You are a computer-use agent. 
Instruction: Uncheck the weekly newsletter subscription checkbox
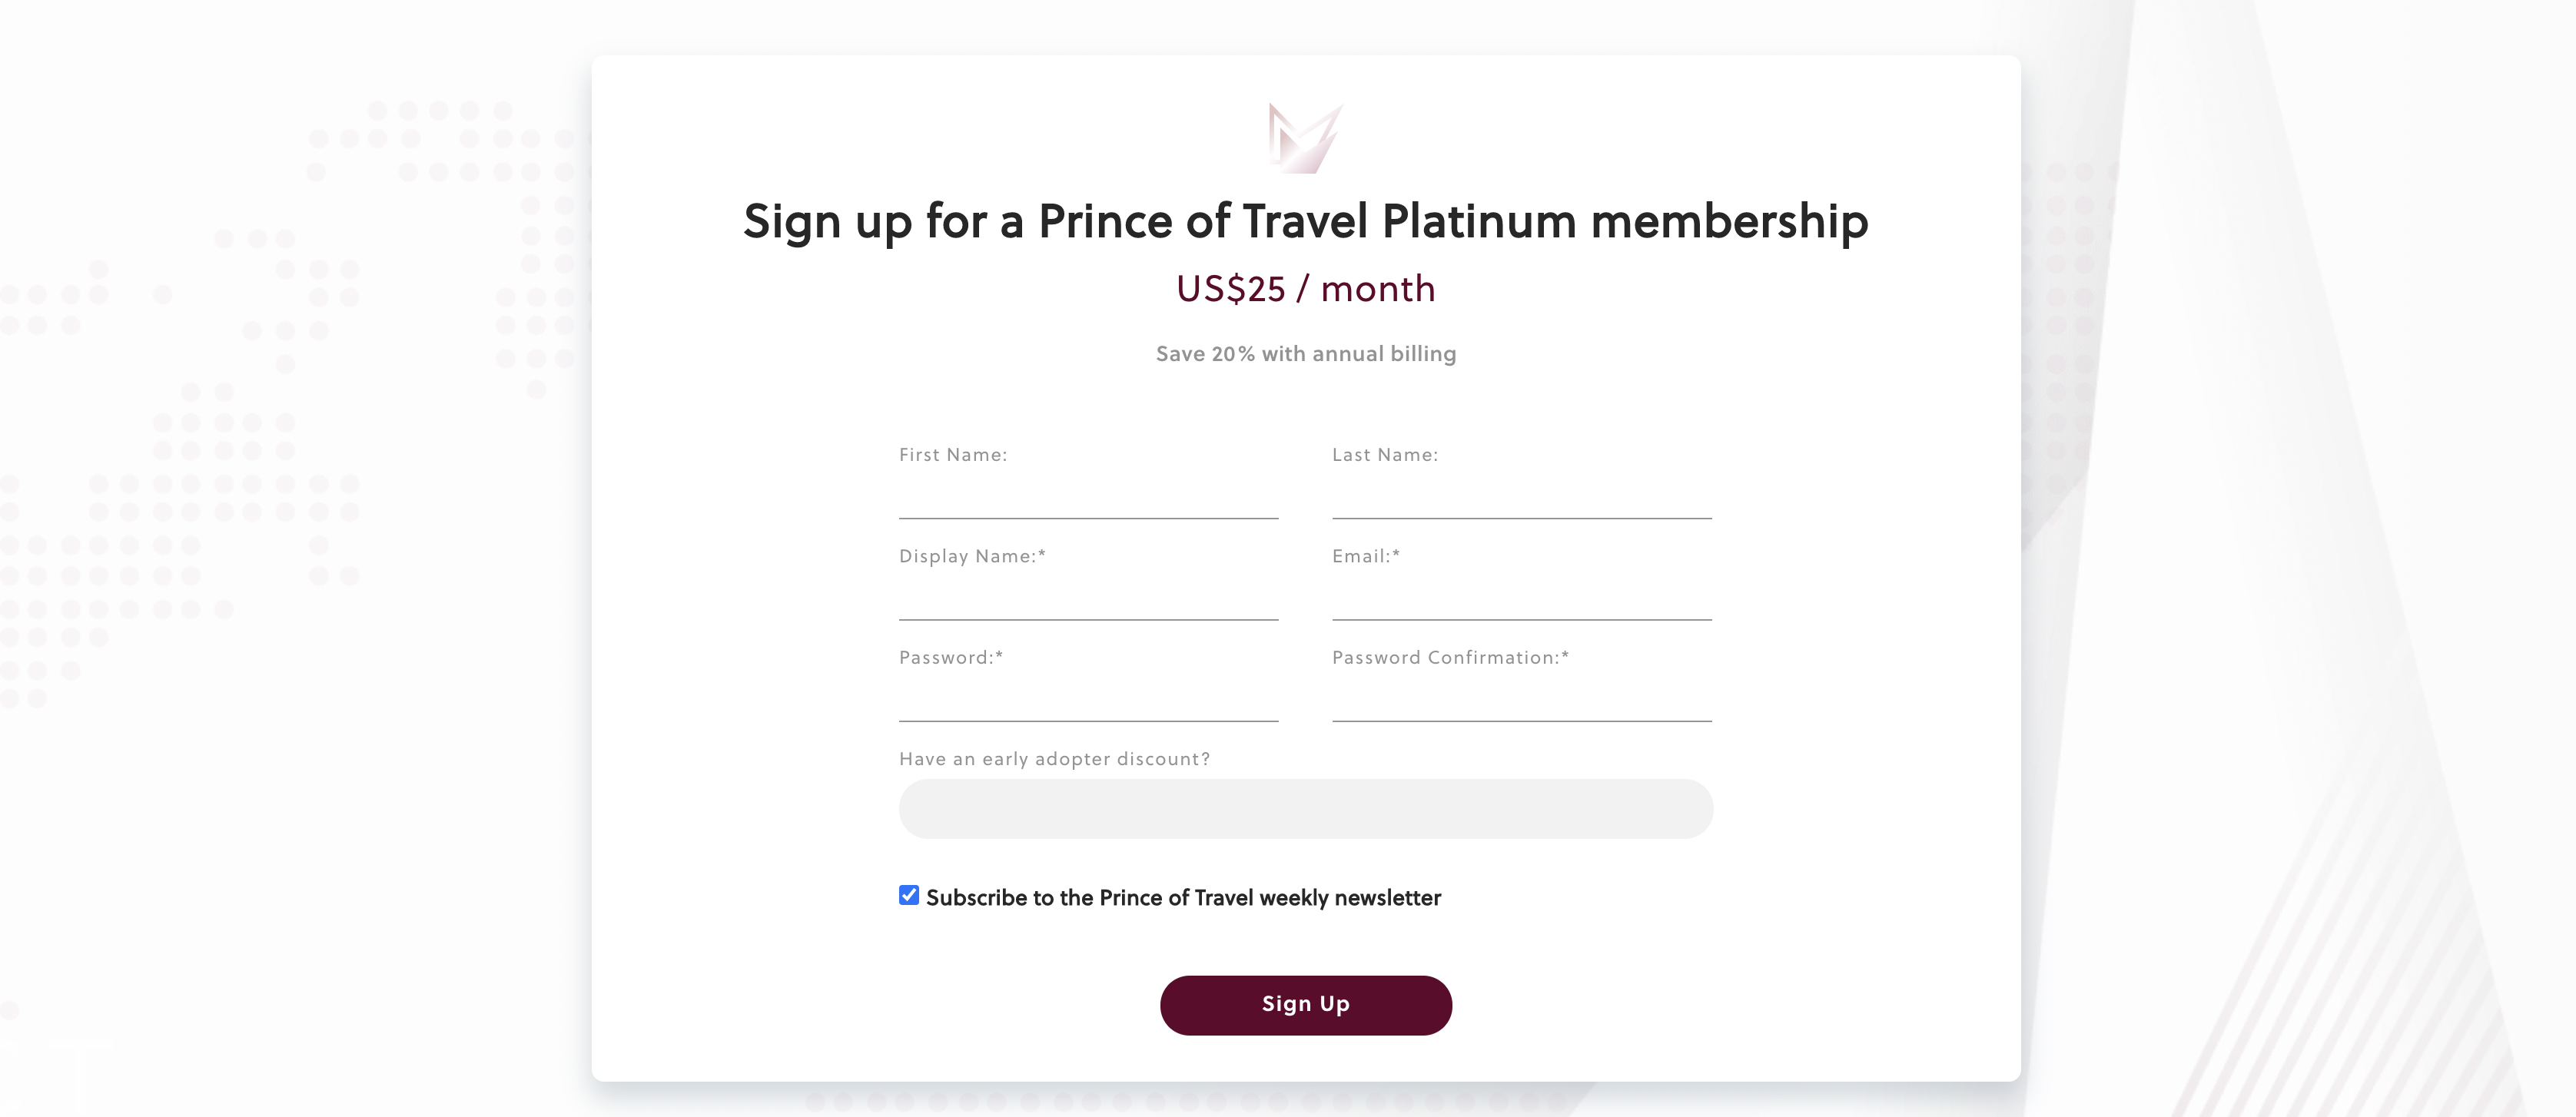click(x=909, y=895)
